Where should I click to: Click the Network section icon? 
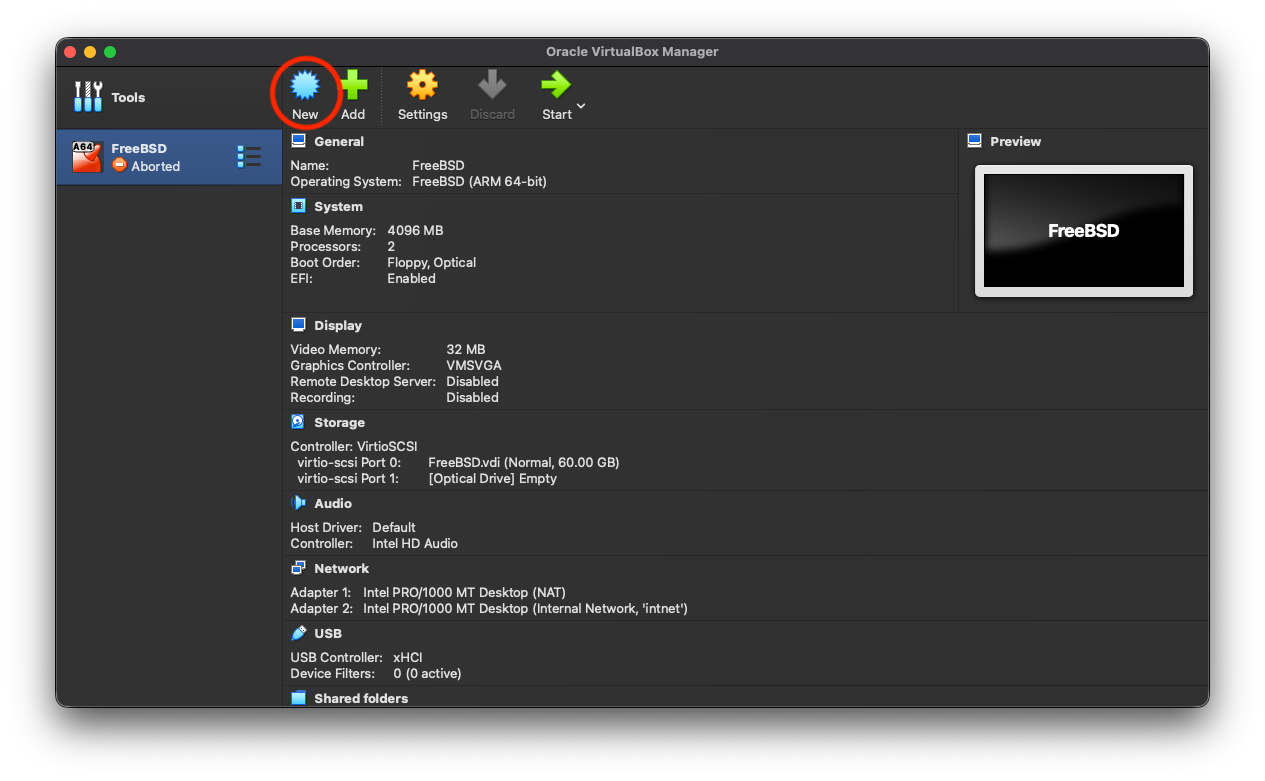298,568
